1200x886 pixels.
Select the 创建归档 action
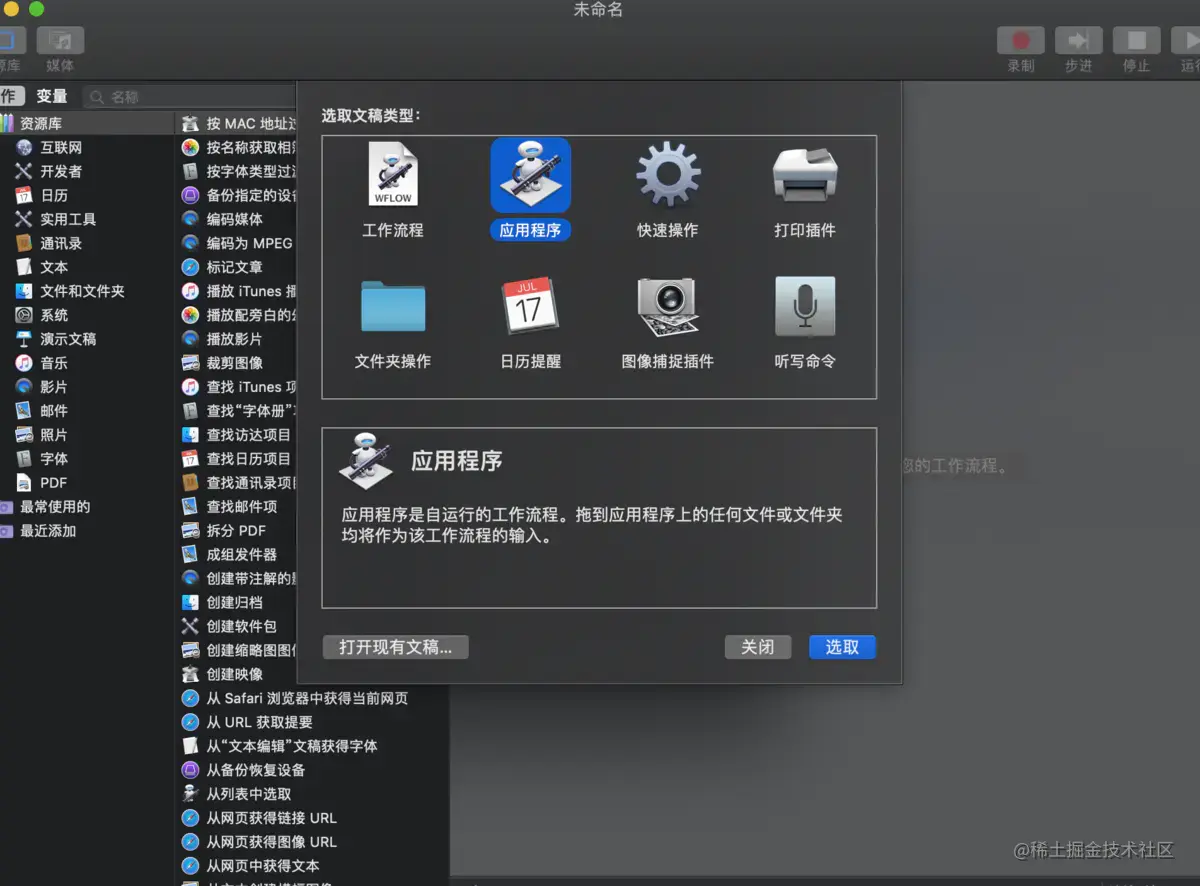(x=237, y=603)
